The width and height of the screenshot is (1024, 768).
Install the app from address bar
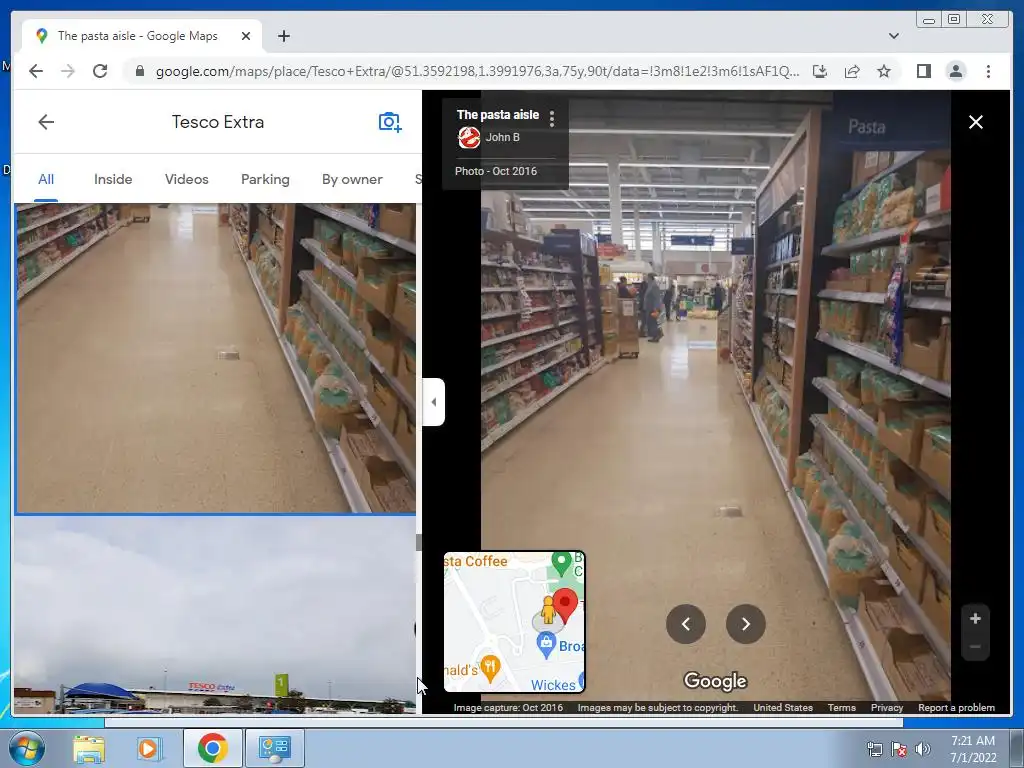pos(820,71)
